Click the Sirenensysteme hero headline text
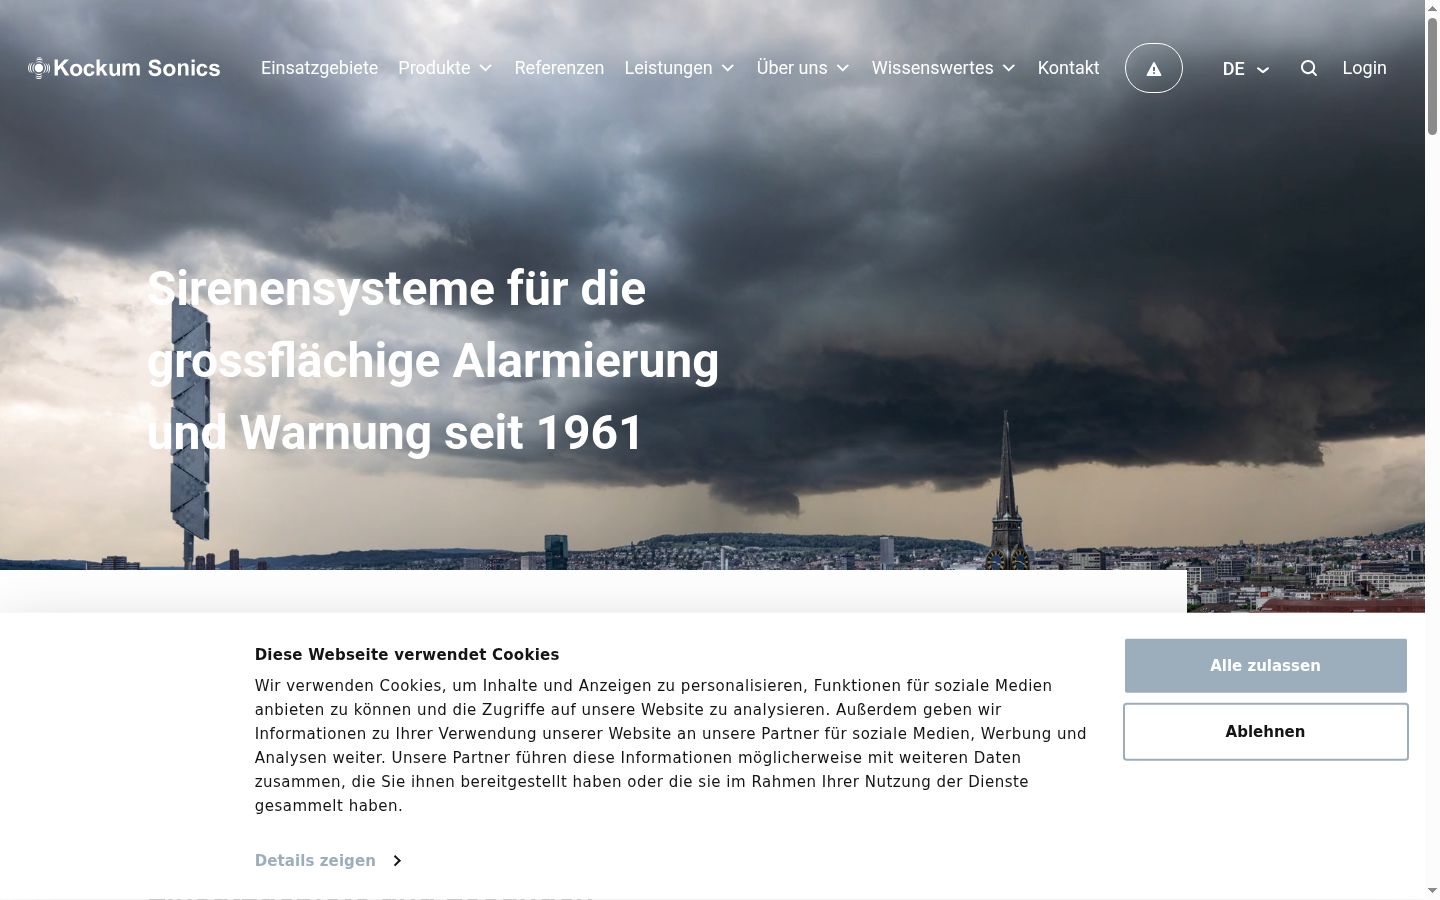This screenshot has height=900, width=1440. coord(433,360)
